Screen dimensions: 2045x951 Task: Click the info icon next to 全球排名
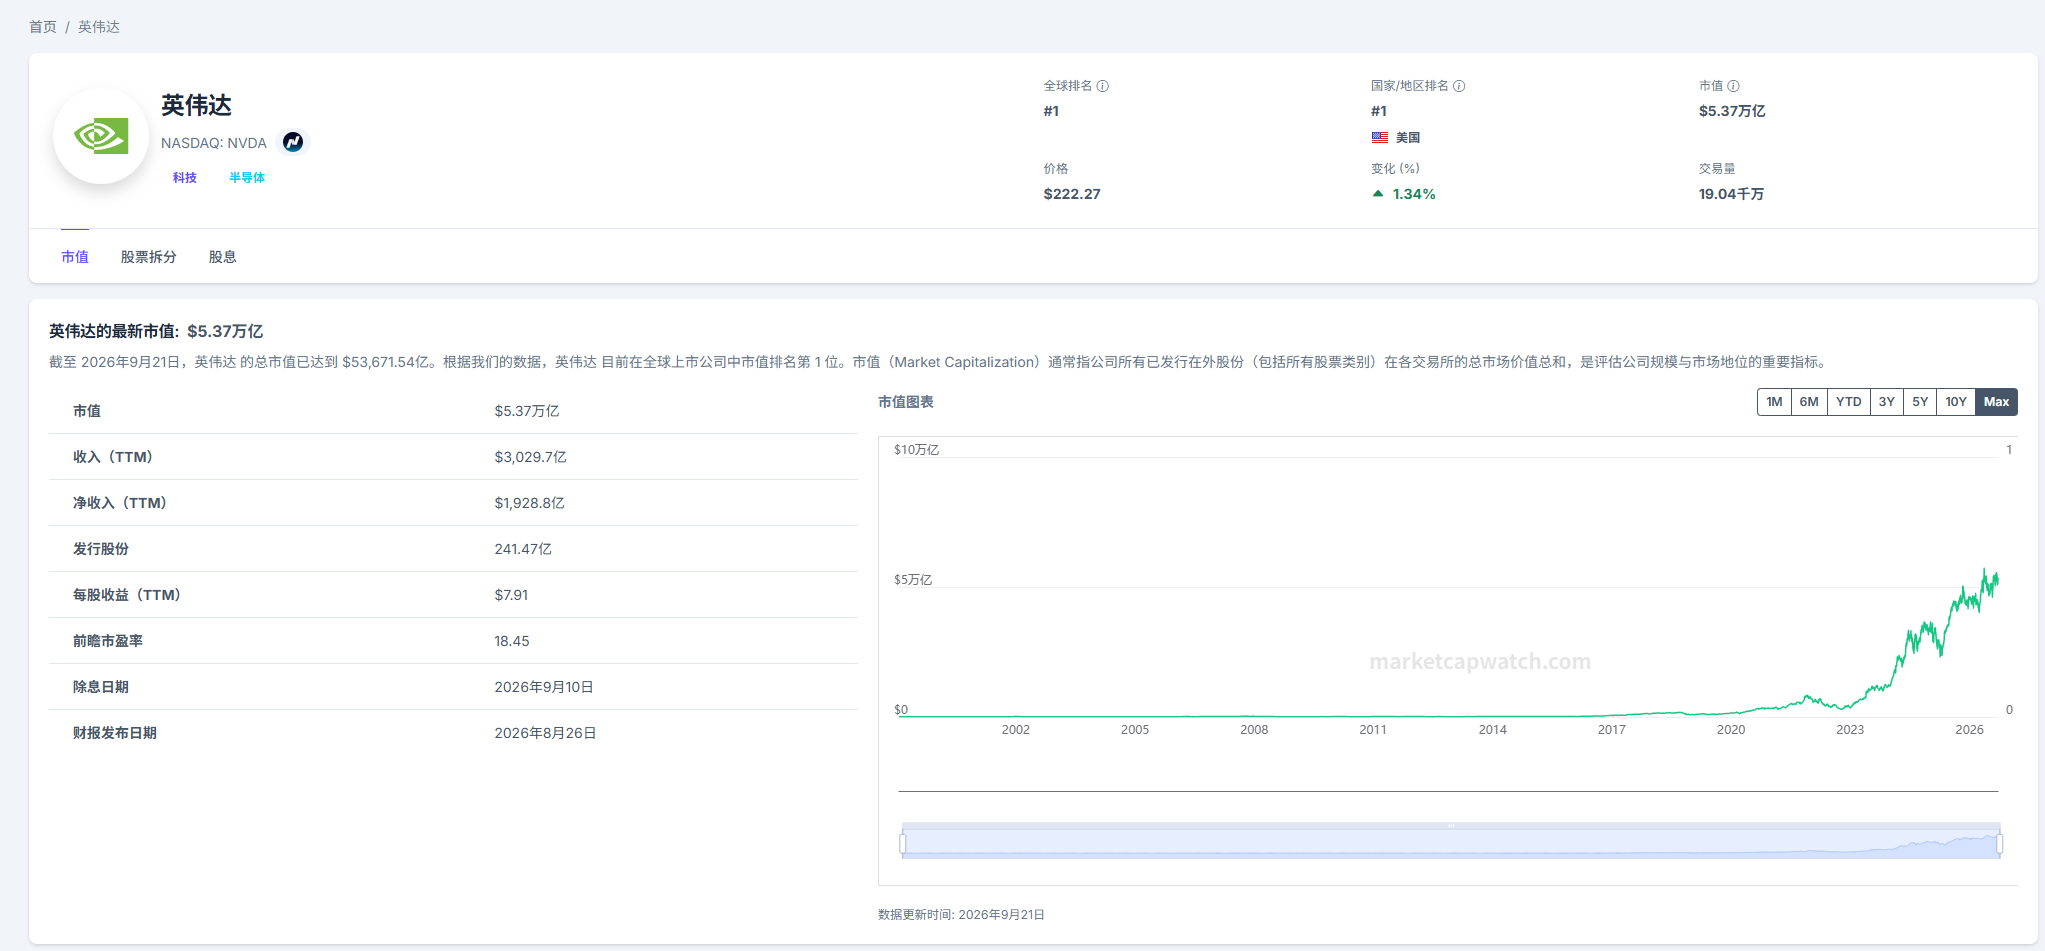pos(1103,86)
